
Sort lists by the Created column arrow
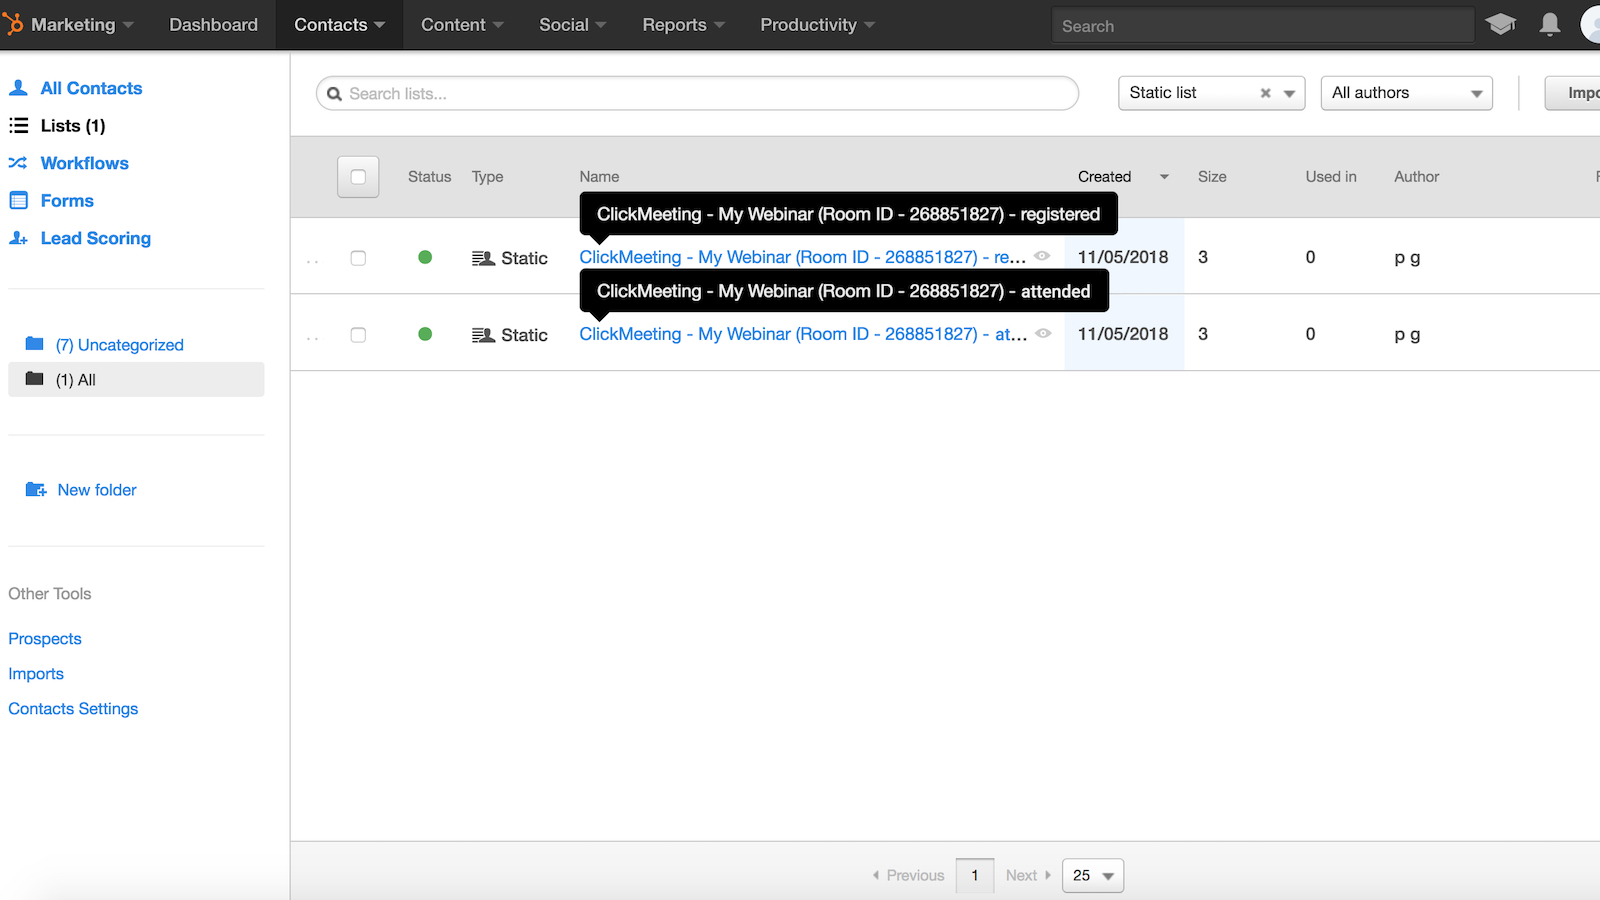1164,177
